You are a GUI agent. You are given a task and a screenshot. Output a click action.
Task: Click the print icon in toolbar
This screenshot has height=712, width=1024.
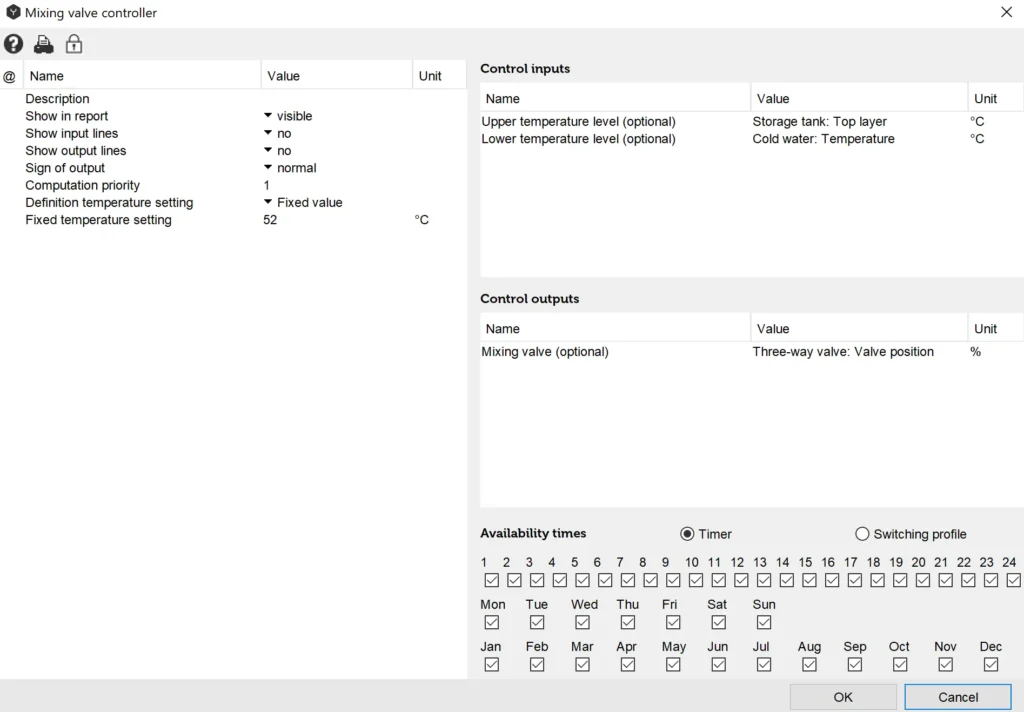44,44
